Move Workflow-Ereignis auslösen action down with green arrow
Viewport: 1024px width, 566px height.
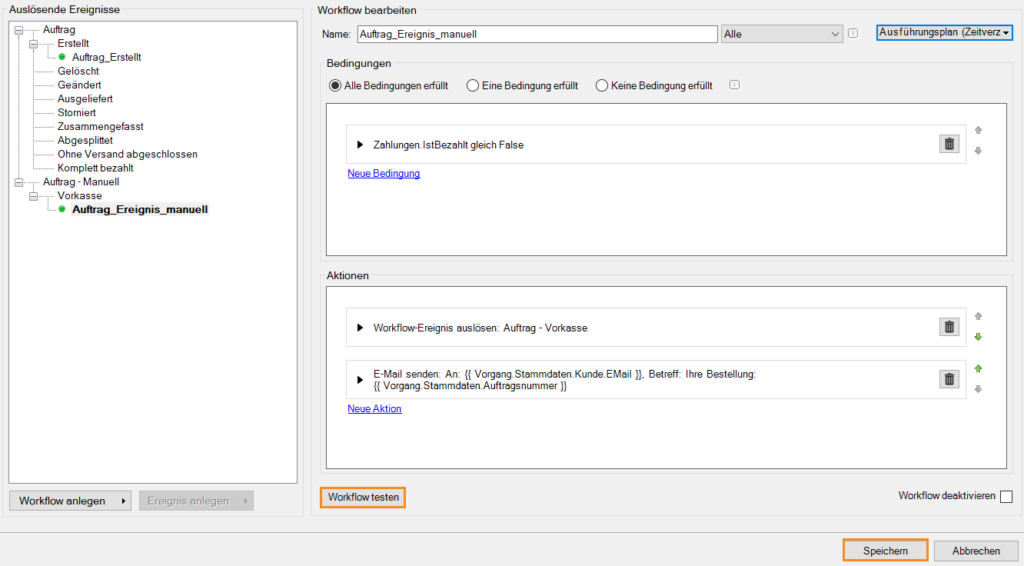click(978, 337)
